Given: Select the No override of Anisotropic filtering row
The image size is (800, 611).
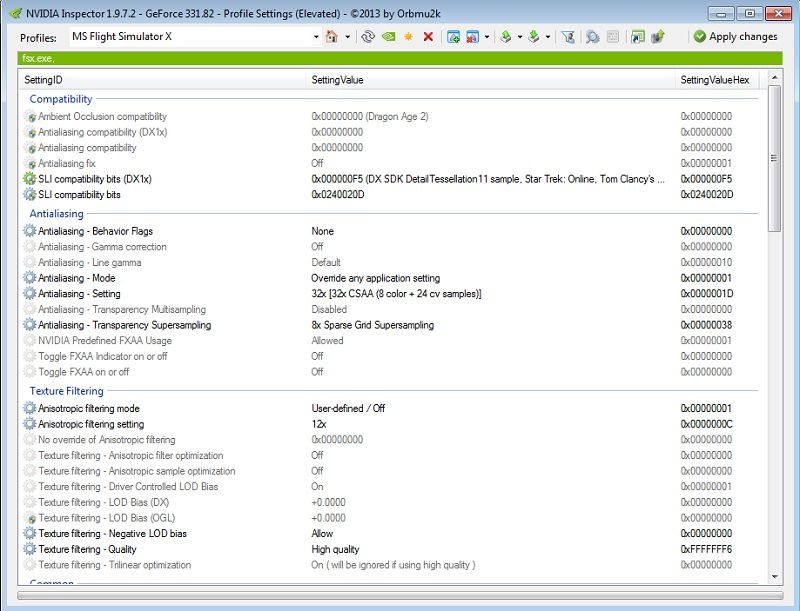Looking at the screenshot, I should (x=390, y=440).
